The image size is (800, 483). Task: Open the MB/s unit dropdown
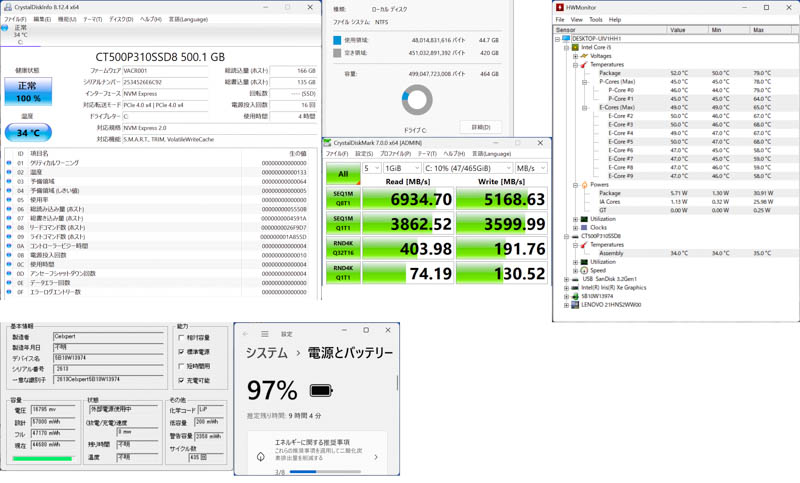[x=531, y=168]
